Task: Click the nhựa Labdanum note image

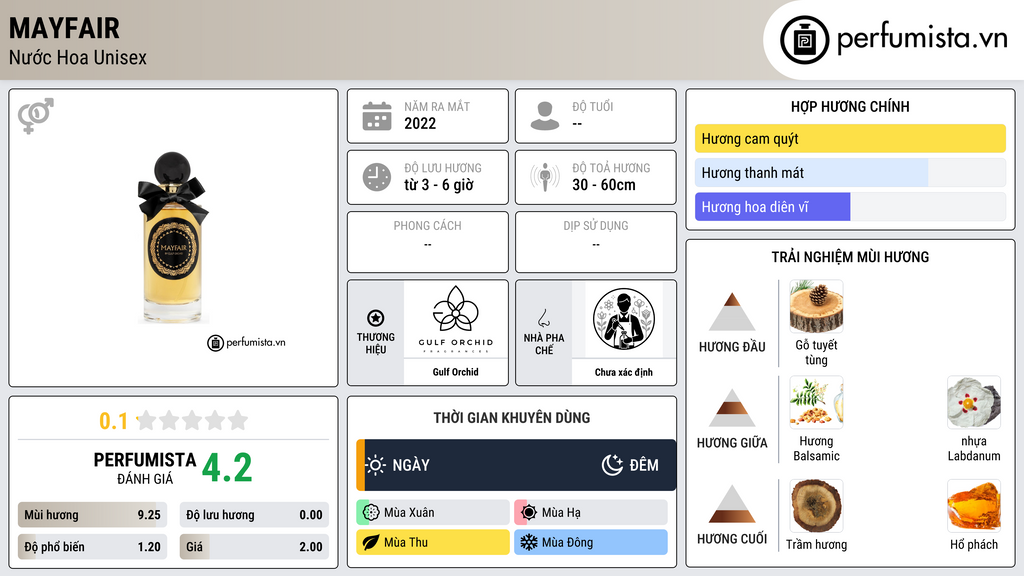Action: (x=974, y=402)
